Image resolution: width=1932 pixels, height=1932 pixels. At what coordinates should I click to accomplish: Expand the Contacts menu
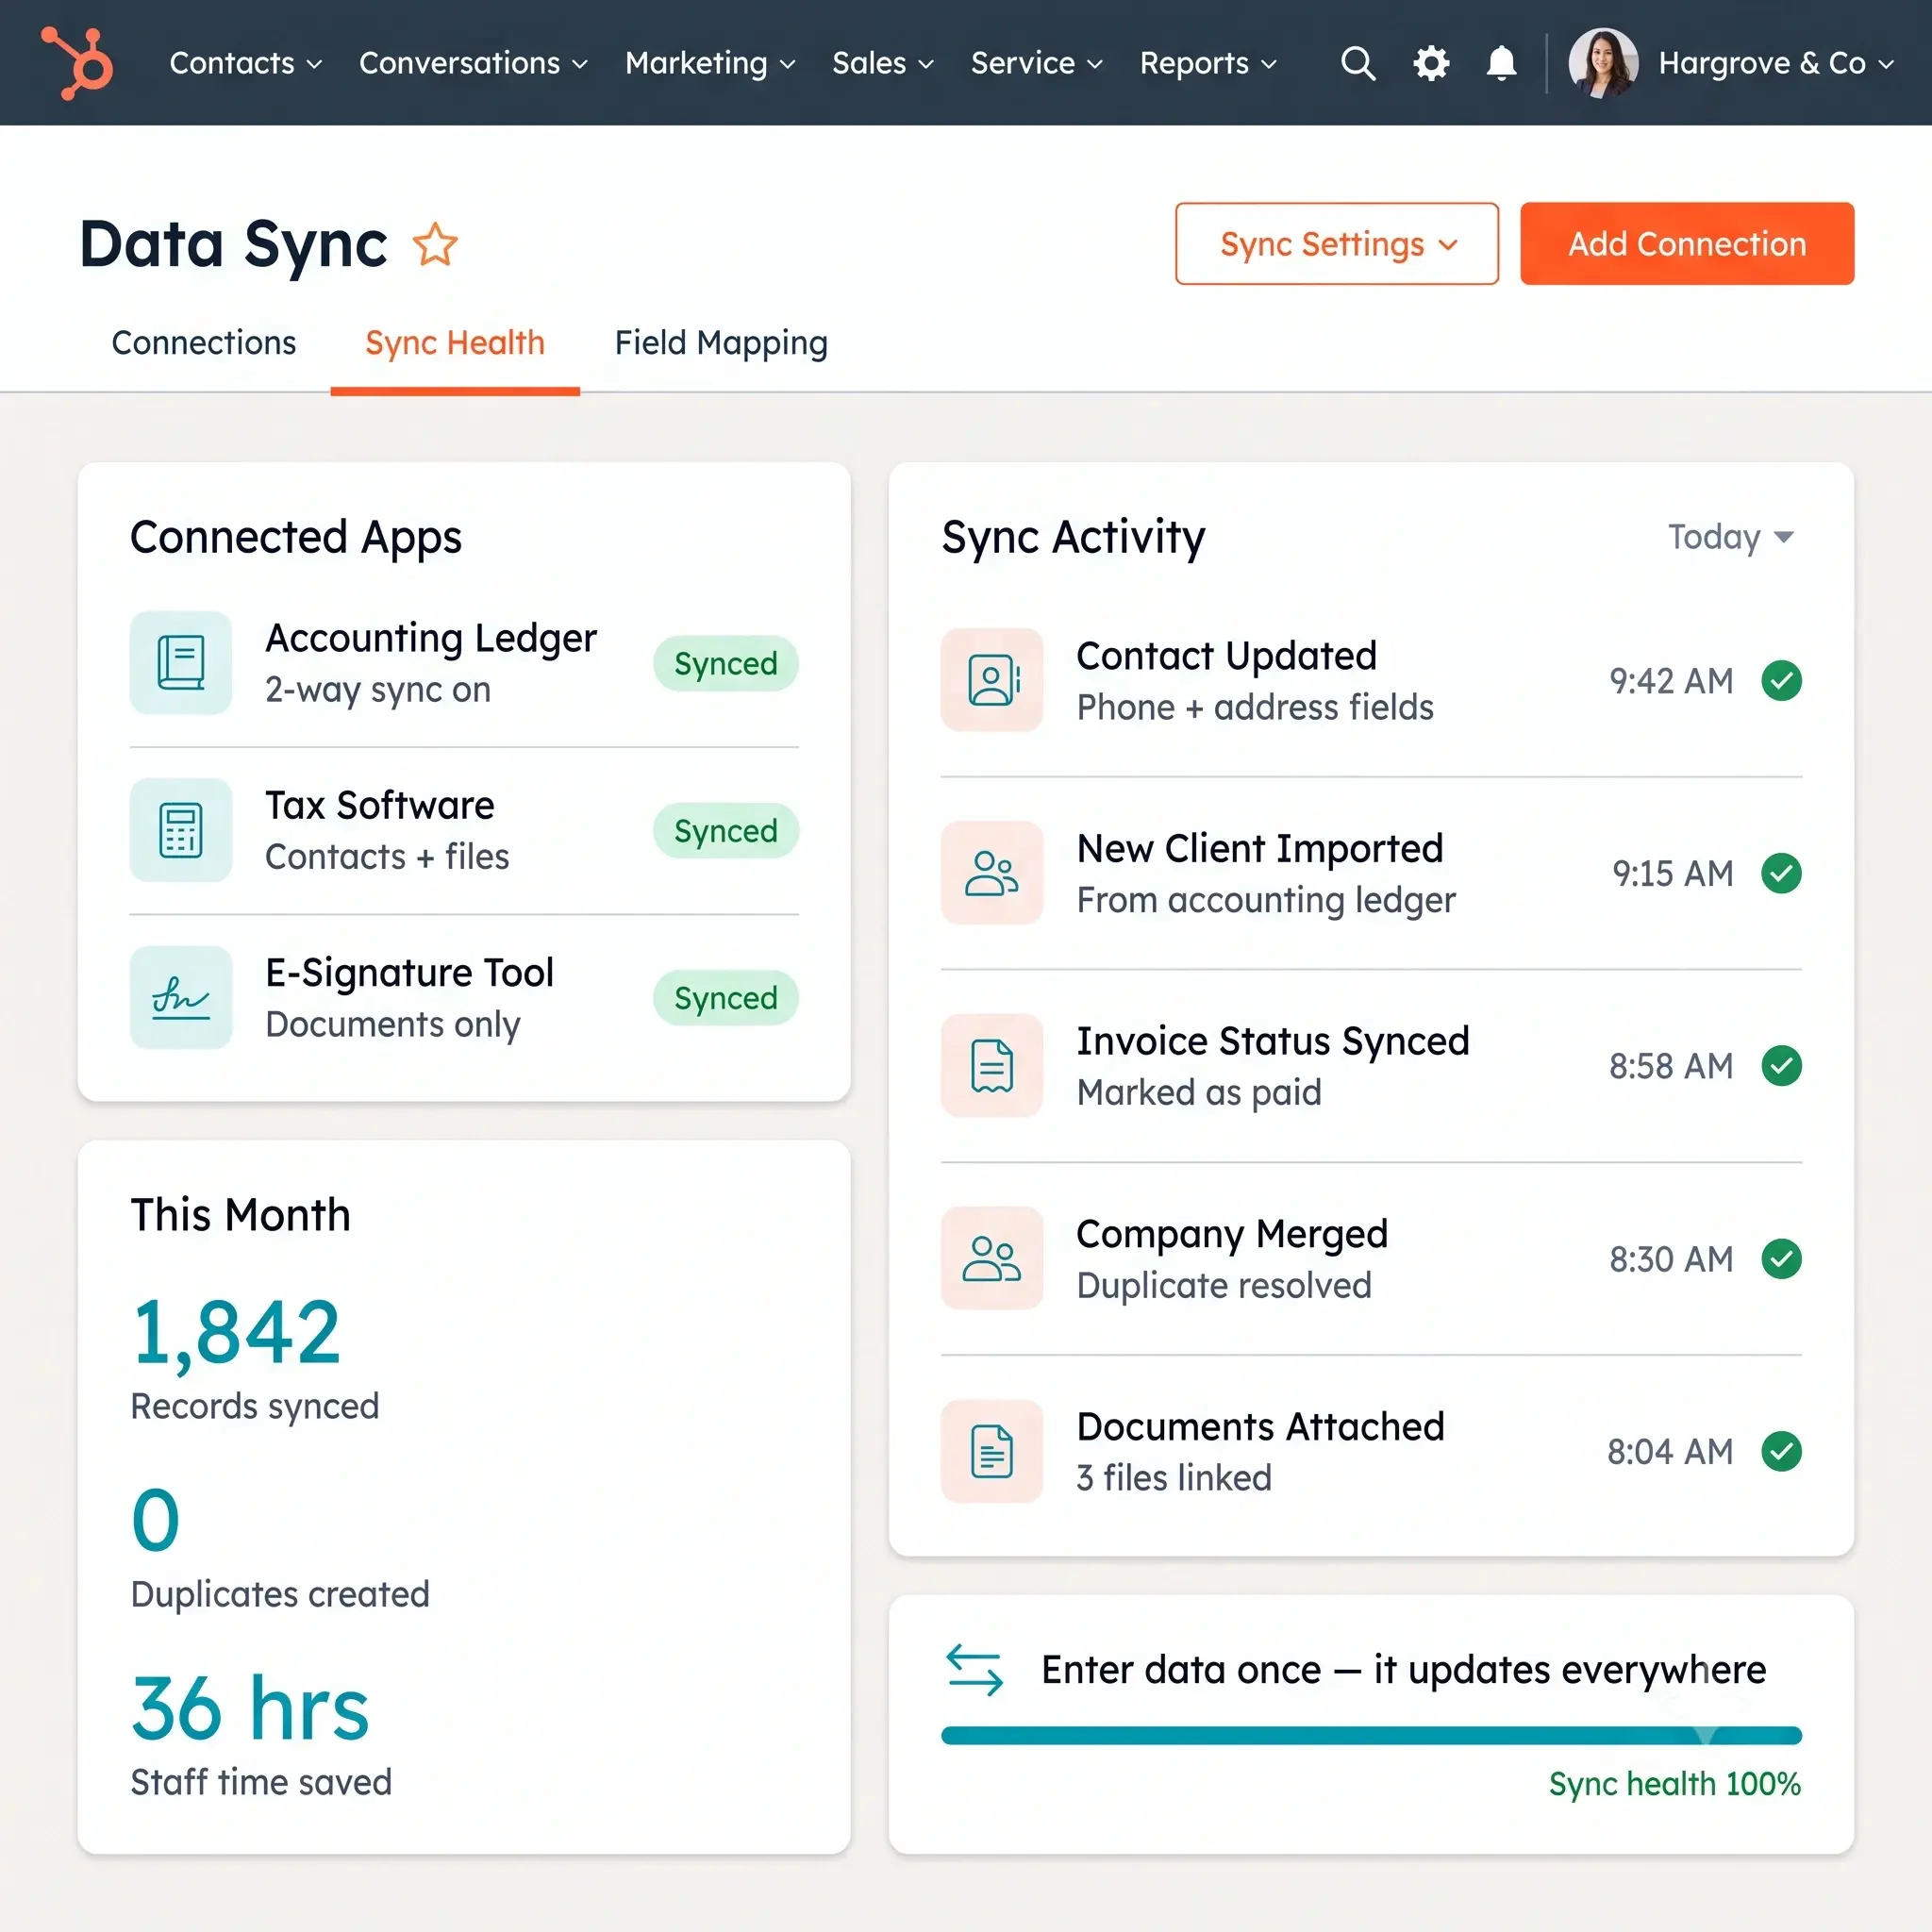click(x=245, y=63)
